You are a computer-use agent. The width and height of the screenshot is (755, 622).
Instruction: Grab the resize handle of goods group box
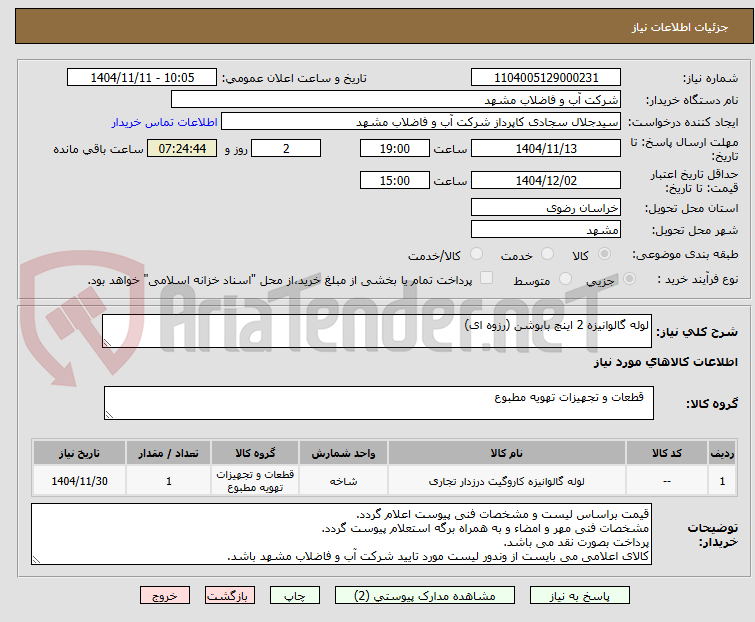pyautogui.click(x=109, y=415)
